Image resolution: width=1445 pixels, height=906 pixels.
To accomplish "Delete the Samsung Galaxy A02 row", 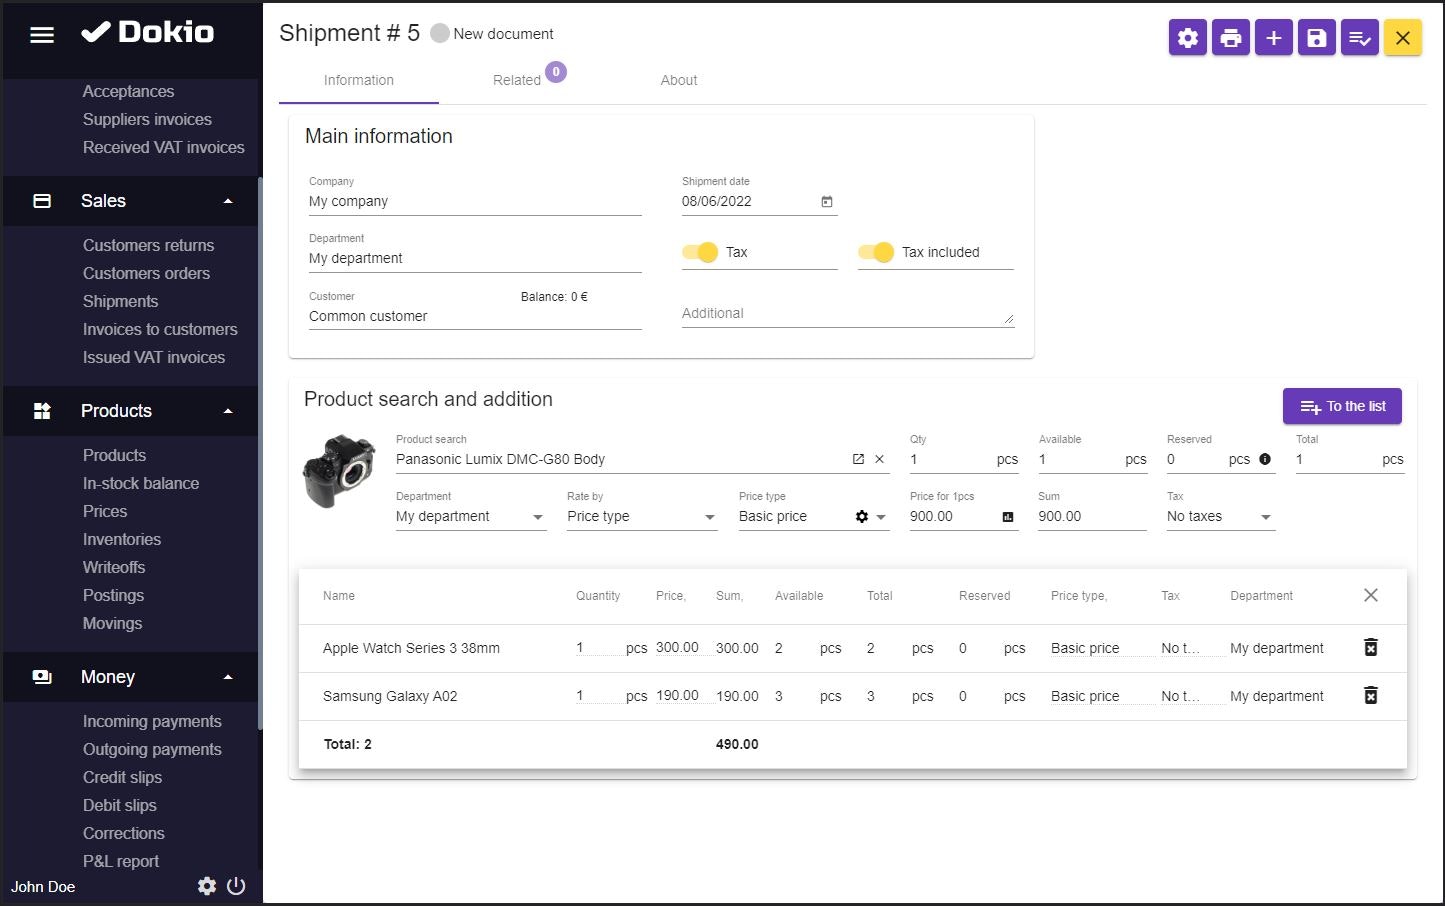I will coord(1371,695).
